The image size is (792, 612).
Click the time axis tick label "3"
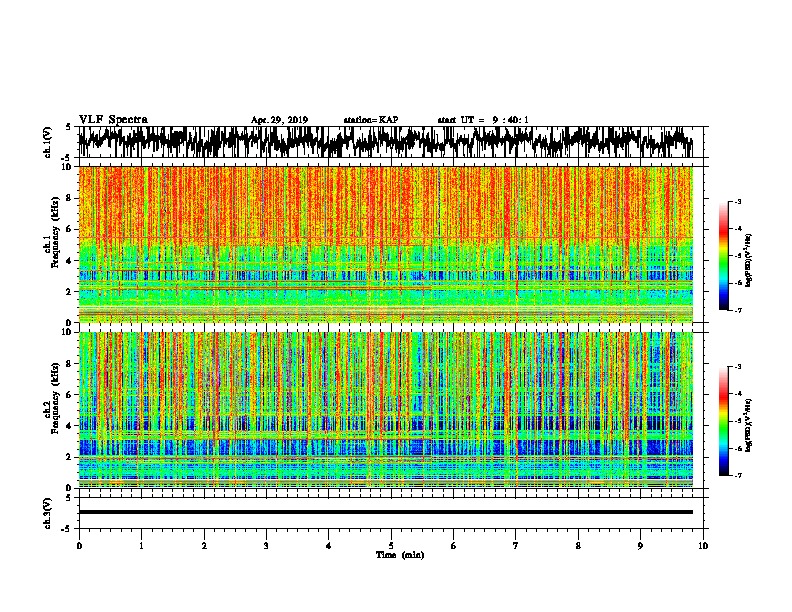[266, 546]
